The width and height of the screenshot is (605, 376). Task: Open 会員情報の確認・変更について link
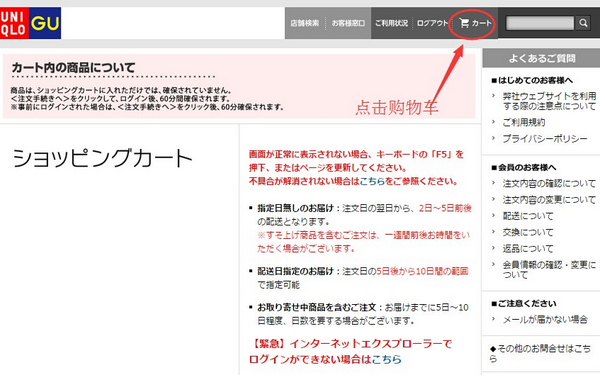coord(549,270)
